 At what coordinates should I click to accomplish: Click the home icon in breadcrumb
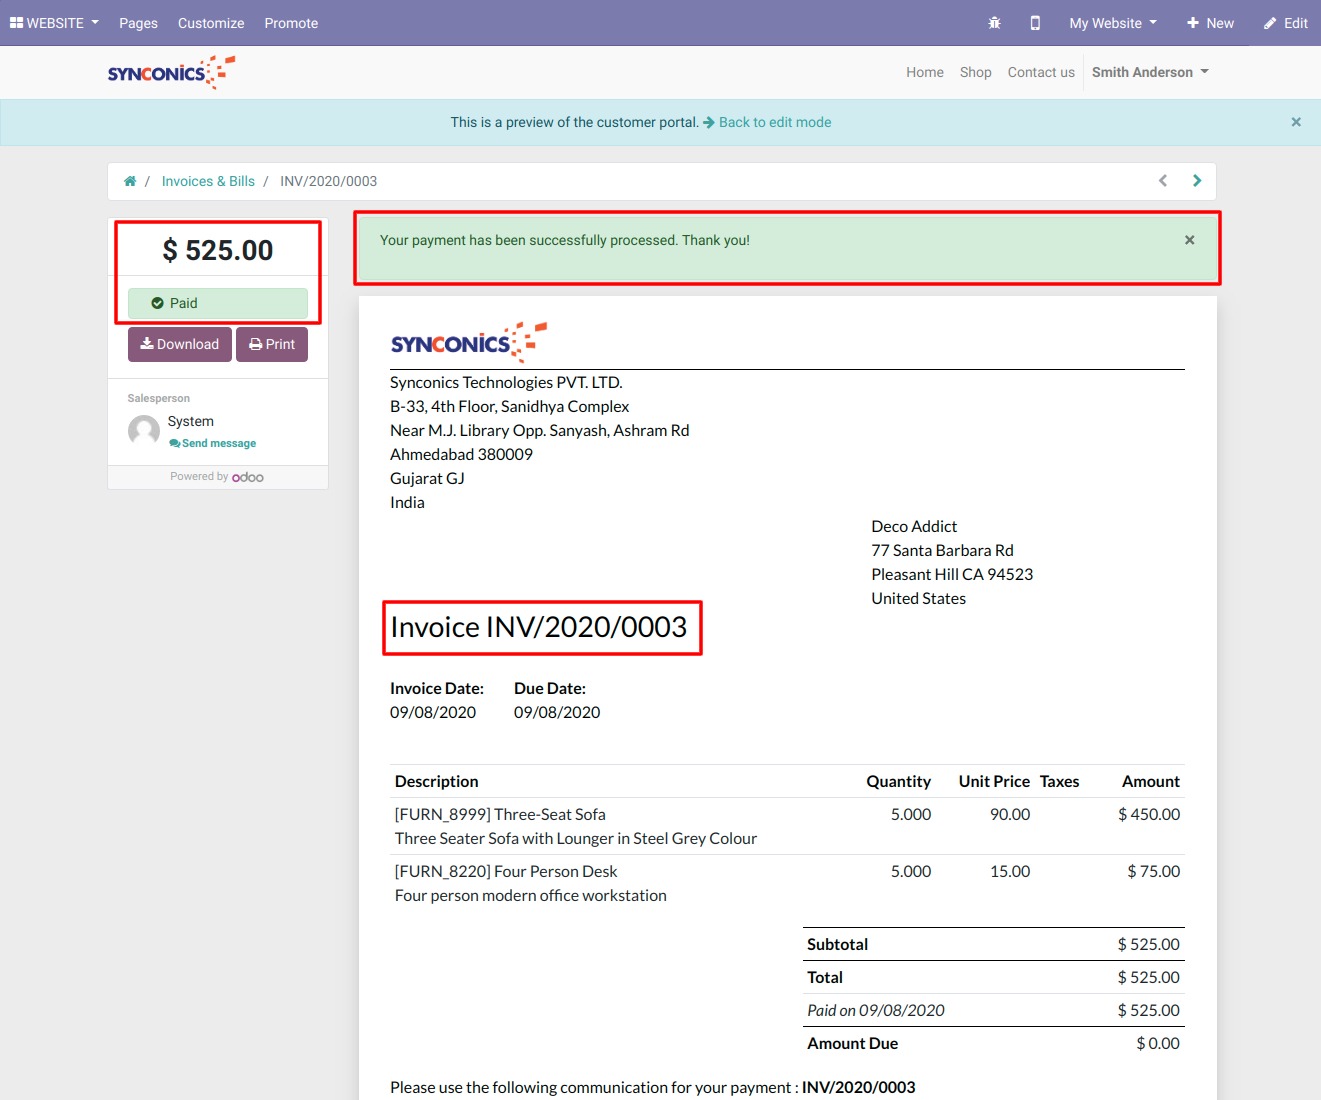pos(130,181)
